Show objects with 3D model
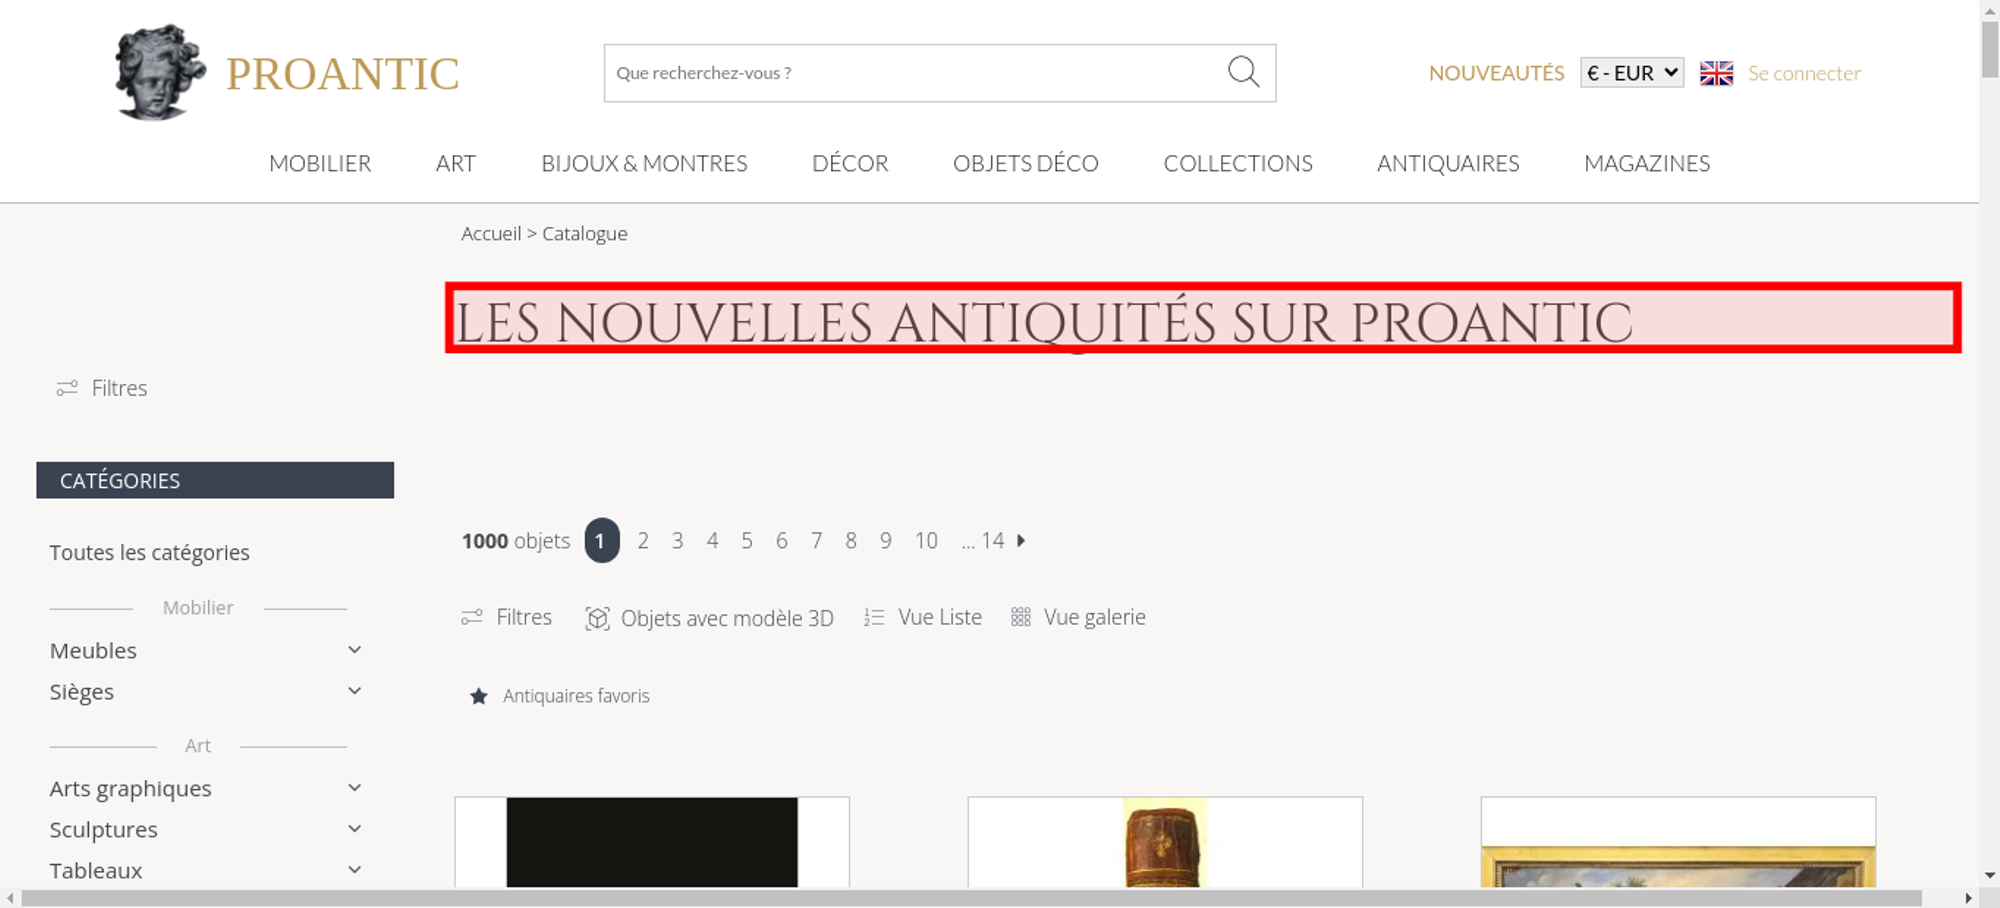Screen dimensions: 2000x908 (x=709, y=618)
